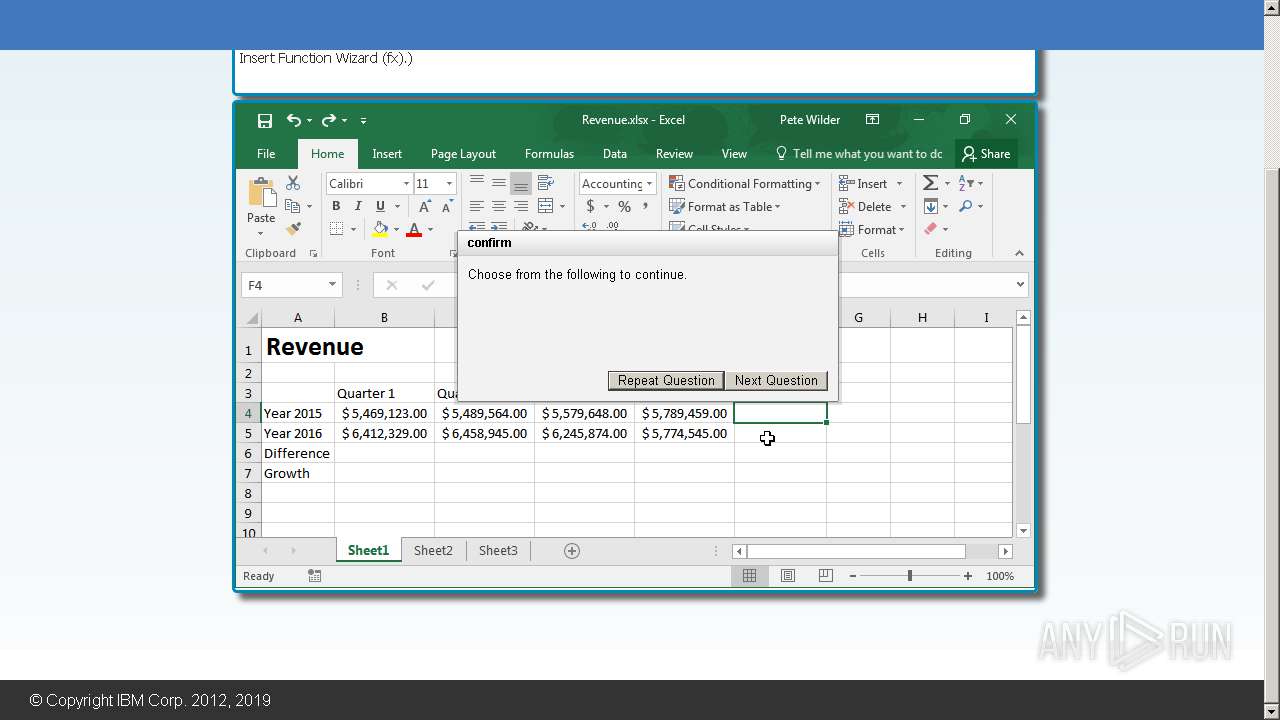Click the AutoSum sigma icon
Viewport: 1280px width, 720px height.
click(x=930, y=183)
